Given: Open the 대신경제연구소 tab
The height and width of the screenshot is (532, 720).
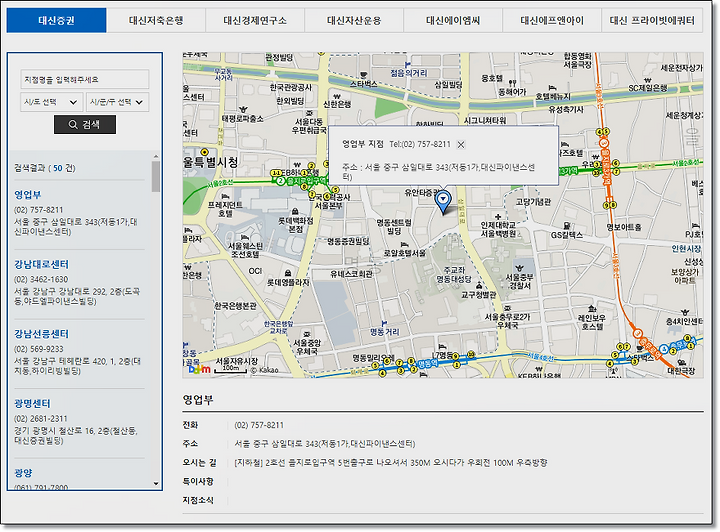Looking at the screenshot, I should tap(255, 21).
